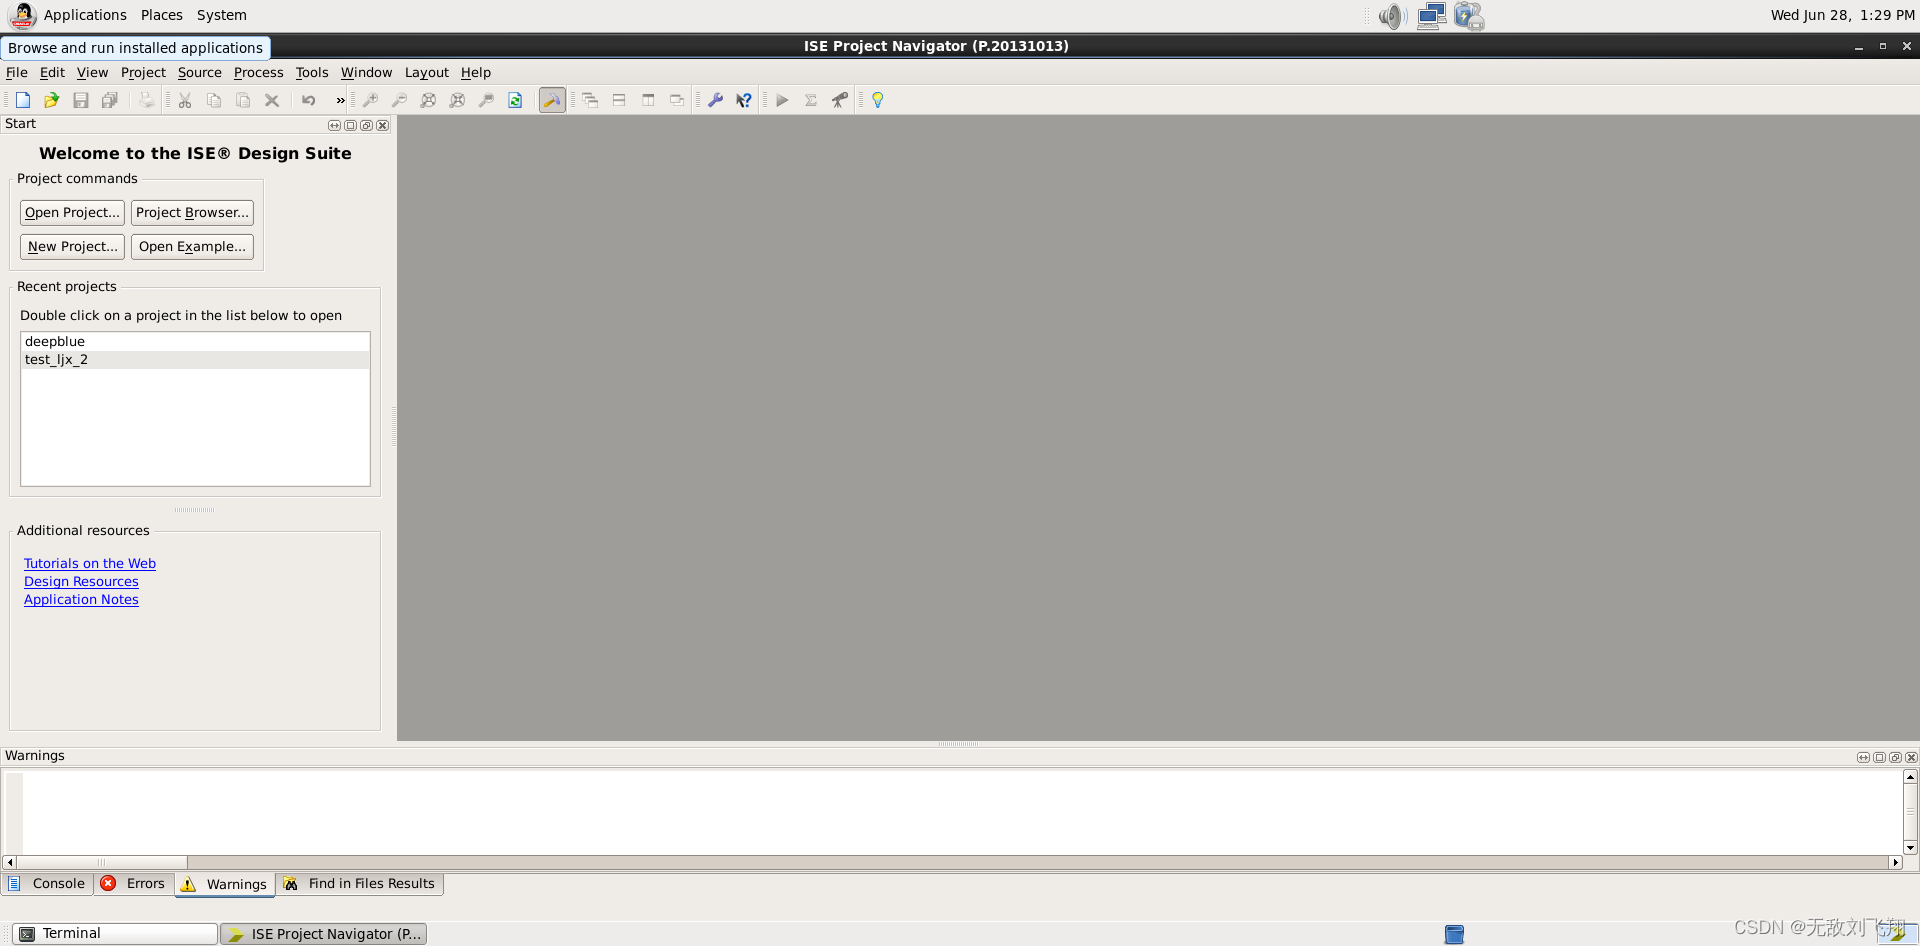Click the Delete X toolbar icon
Image resolution: width=1920 pixels, height=946 pixels.
272,100
